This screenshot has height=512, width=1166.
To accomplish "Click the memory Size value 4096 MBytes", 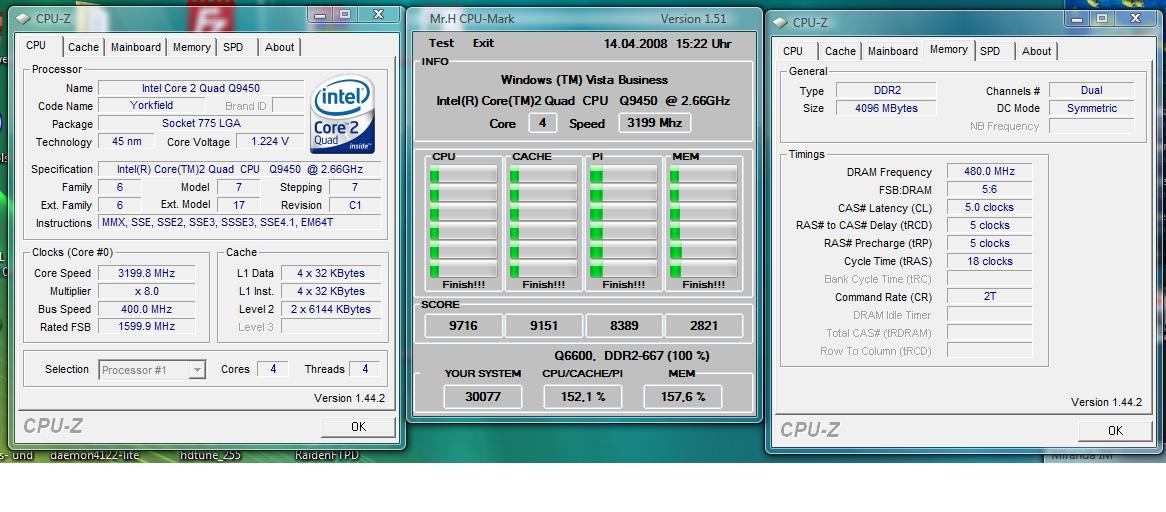I will 886,108.
